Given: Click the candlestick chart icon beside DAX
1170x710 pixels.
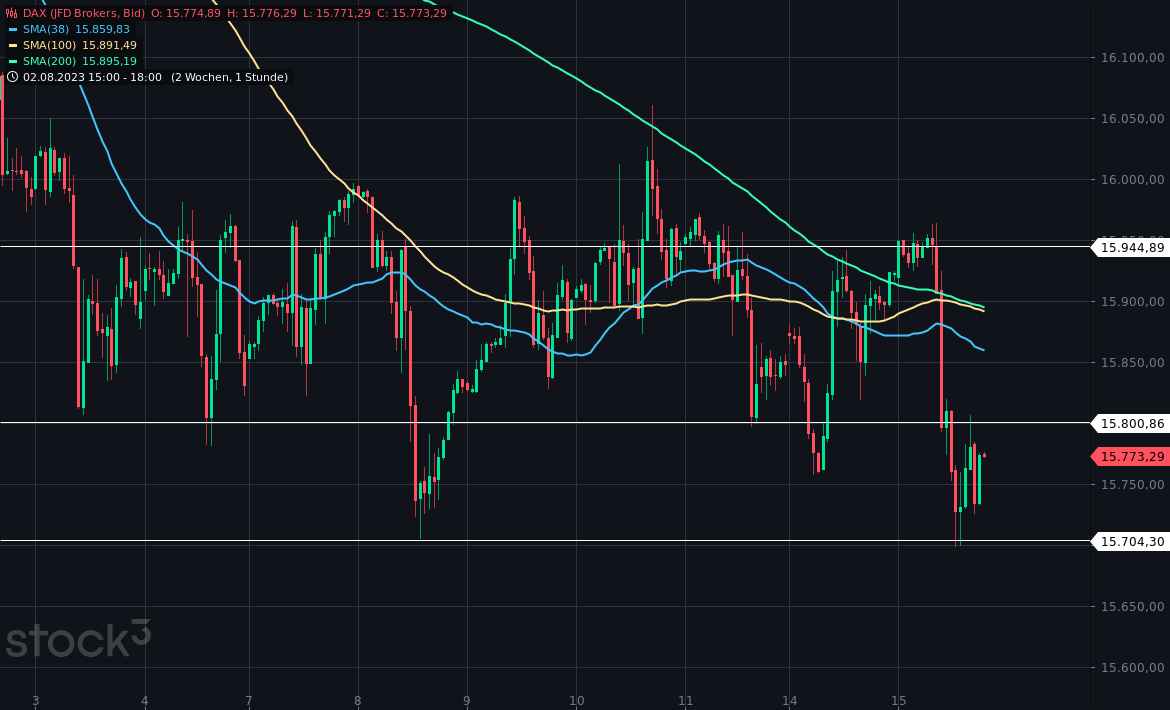Looking at the screenshot, I should point(10,14).
